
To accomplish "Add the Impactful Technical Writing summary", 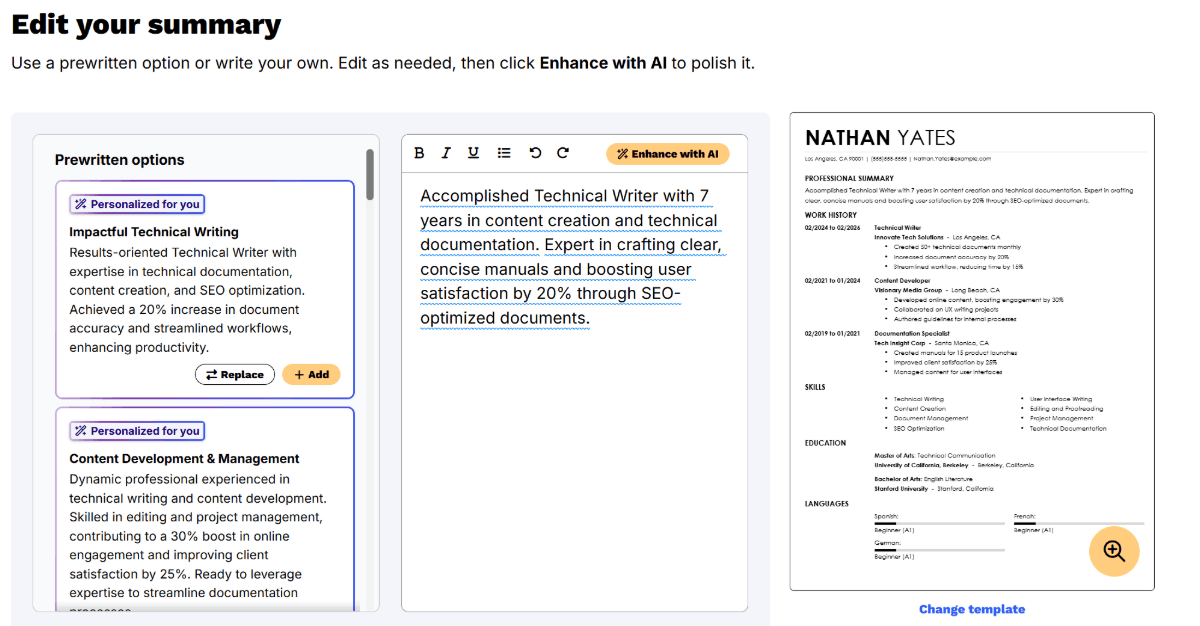I will 311,374.
